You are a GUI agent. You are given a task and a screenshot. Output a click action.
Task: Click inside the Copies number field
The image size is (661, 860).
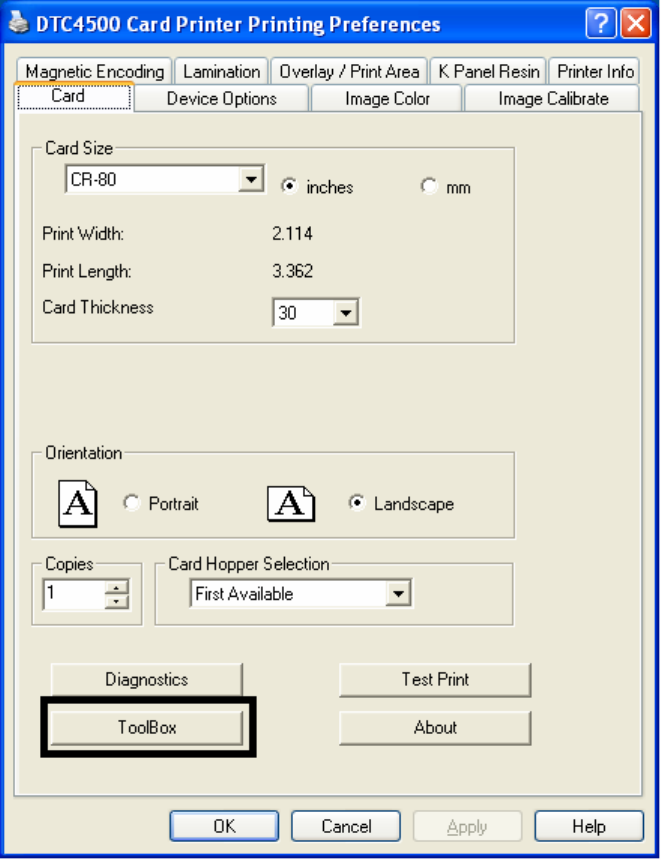[74, 594]
